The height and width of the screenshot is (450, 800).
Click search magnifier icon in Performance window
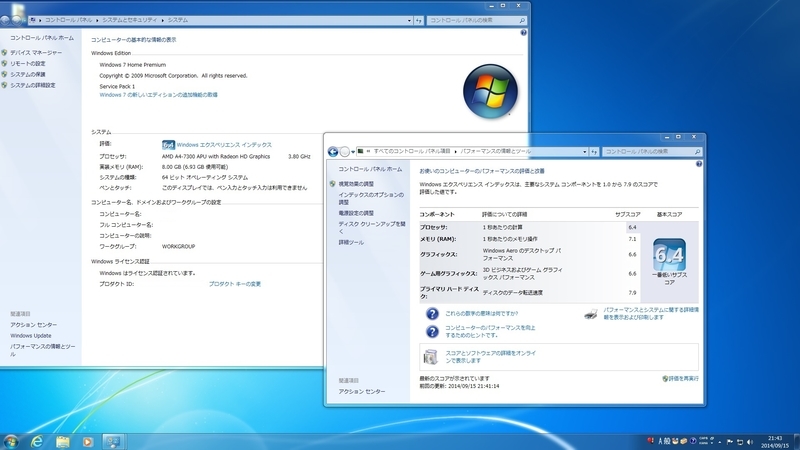tap(697, 152)
